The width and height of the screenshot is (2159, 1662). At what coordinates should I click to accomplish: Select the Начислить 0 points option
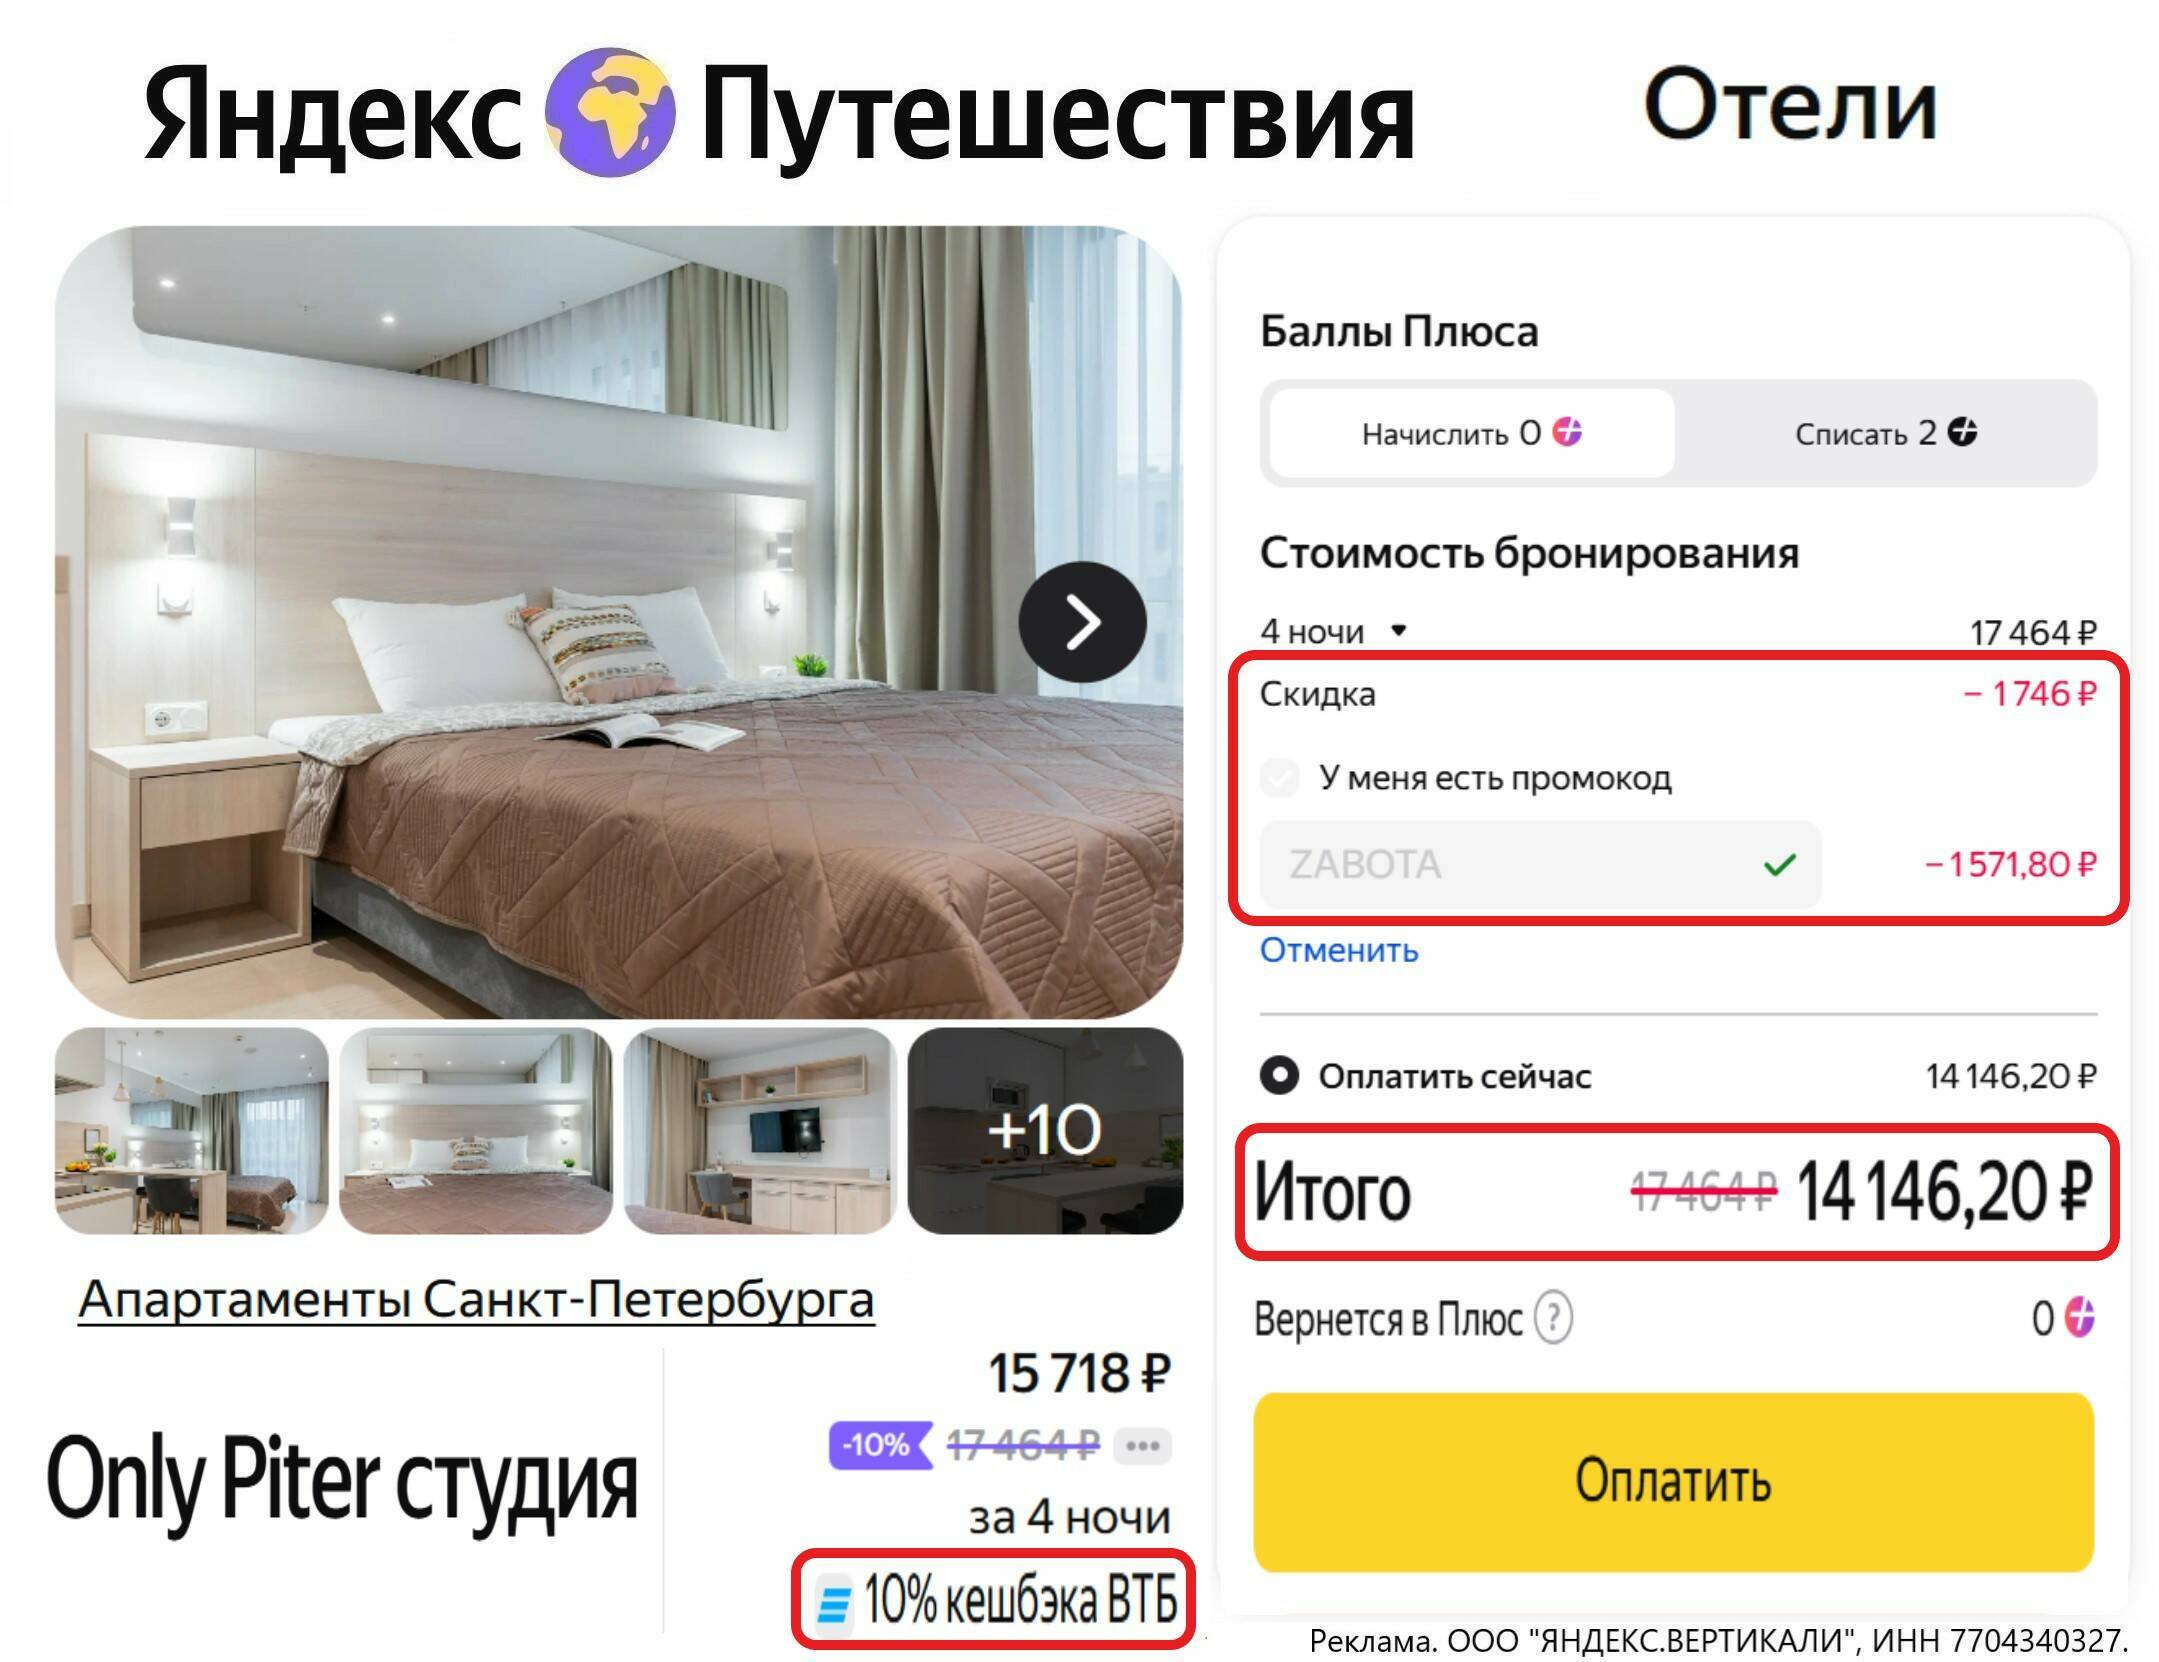click(1472, 433)
